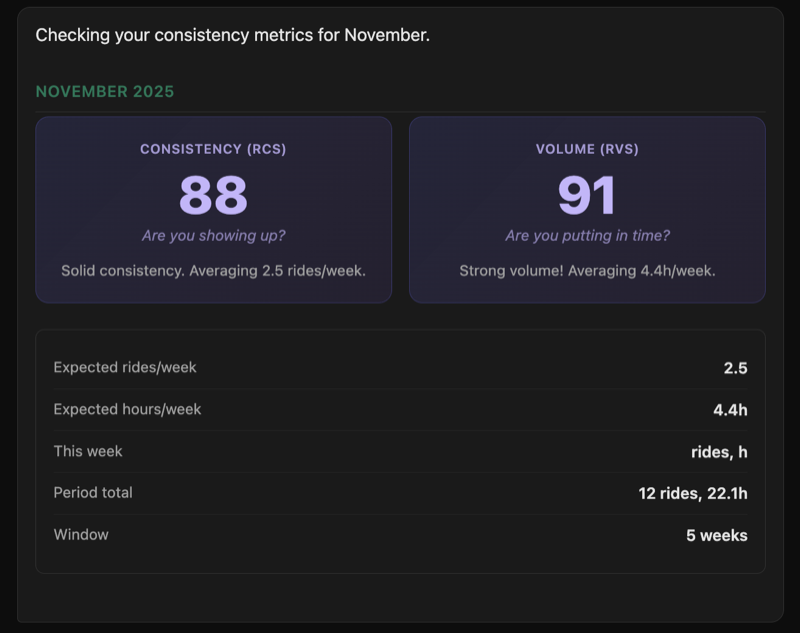800x633 pixels.
Task: Click the '5 weeks' window value
Action: (715, 535)
